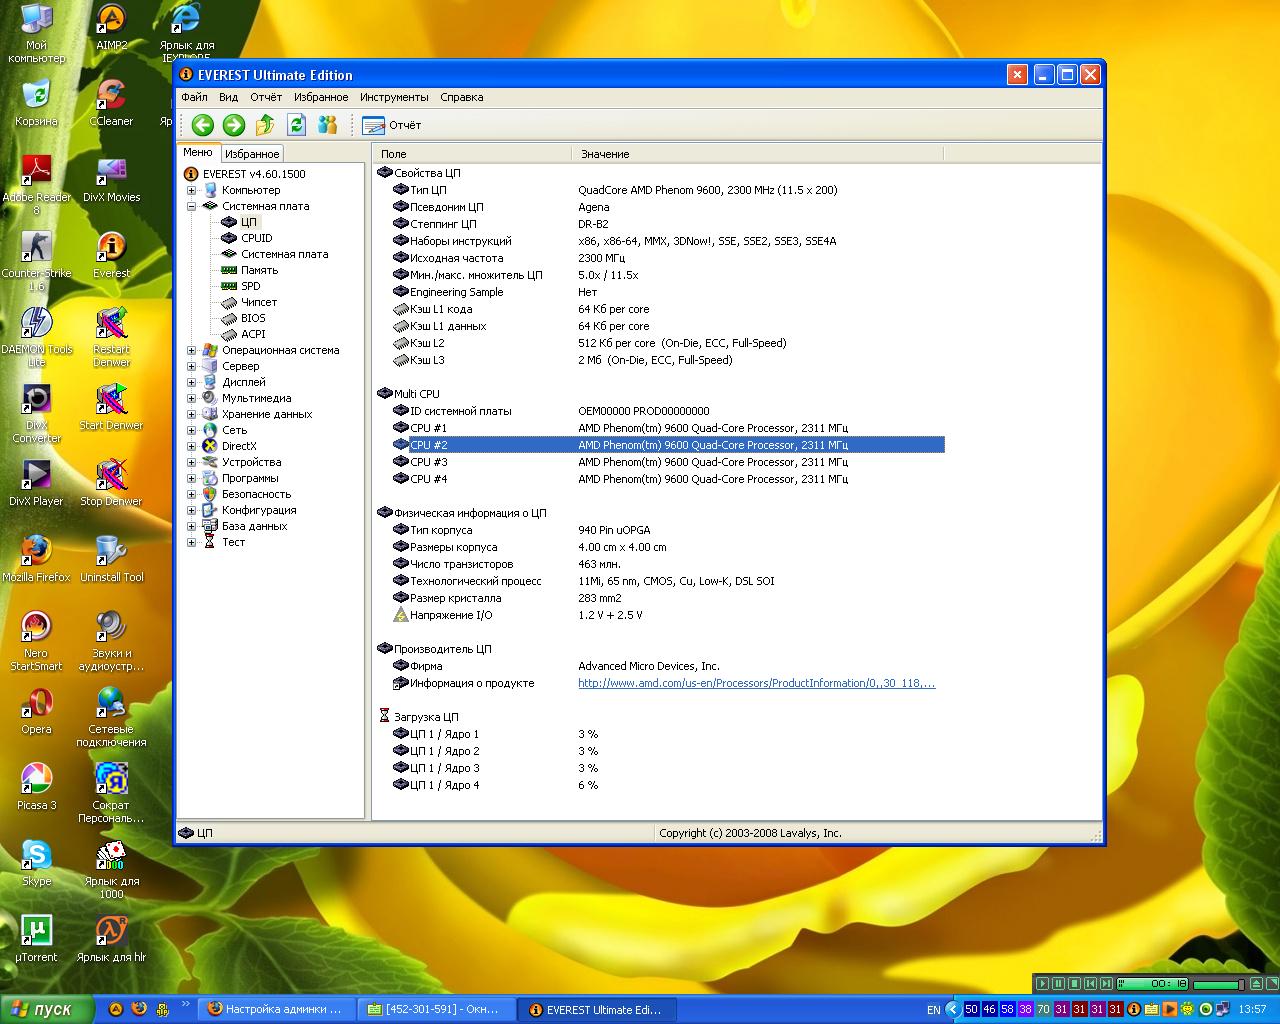Viewport: 1280px width, 1024px height.
Task: Select the Start Denwer desktop icon
Action: [x=111, y=407]
